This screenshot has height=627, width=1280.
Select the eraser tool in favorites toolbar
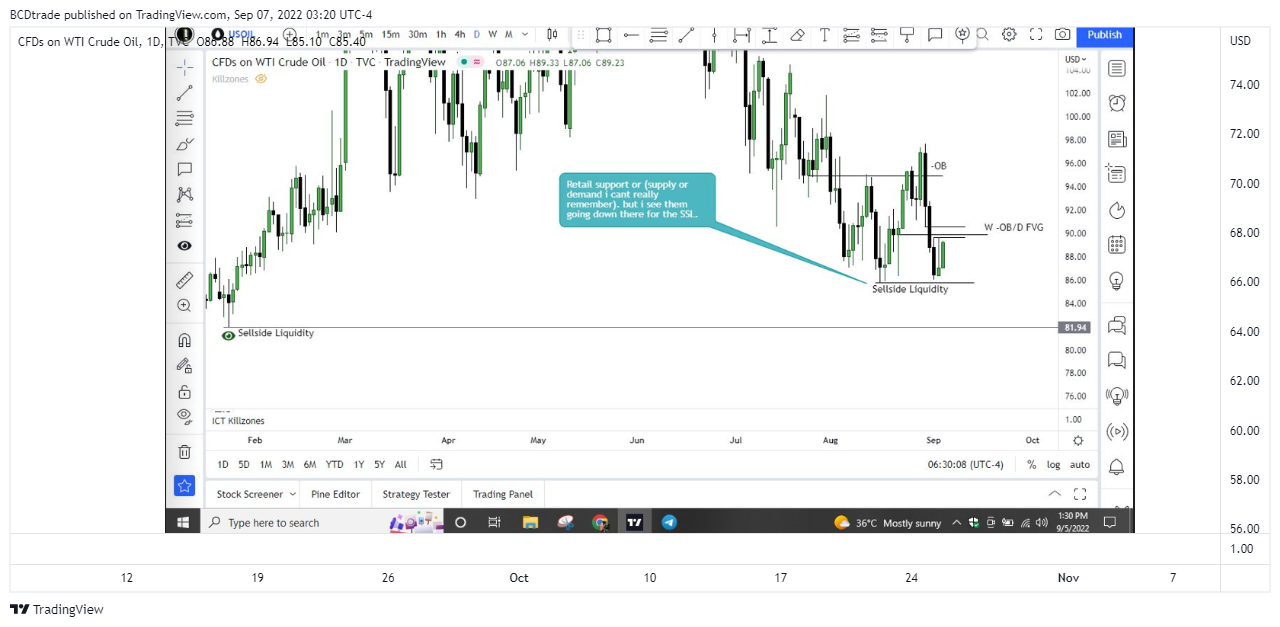coord(797,35)
